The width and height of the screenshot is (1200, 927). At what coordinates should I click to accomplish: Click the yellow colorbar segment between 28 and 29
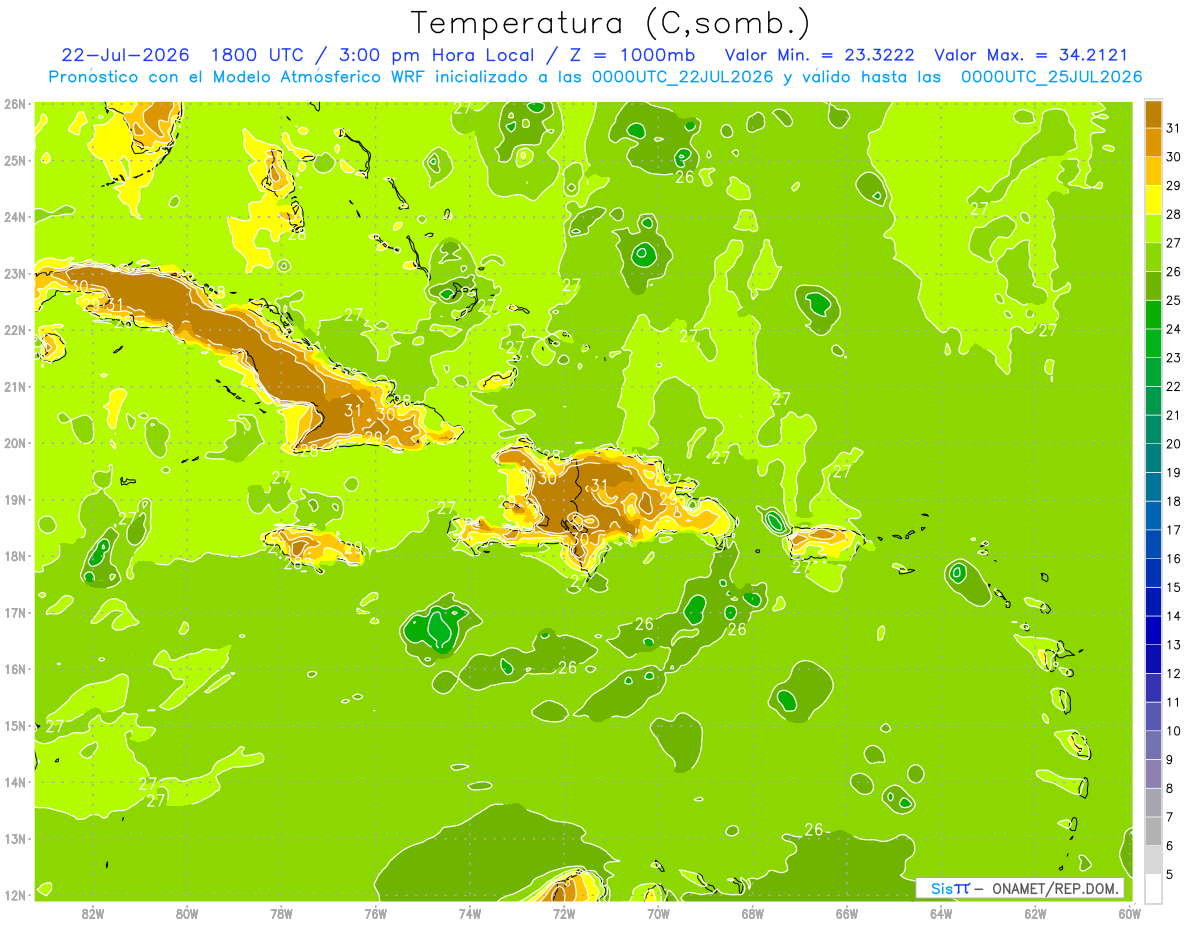pos(1154,199)
